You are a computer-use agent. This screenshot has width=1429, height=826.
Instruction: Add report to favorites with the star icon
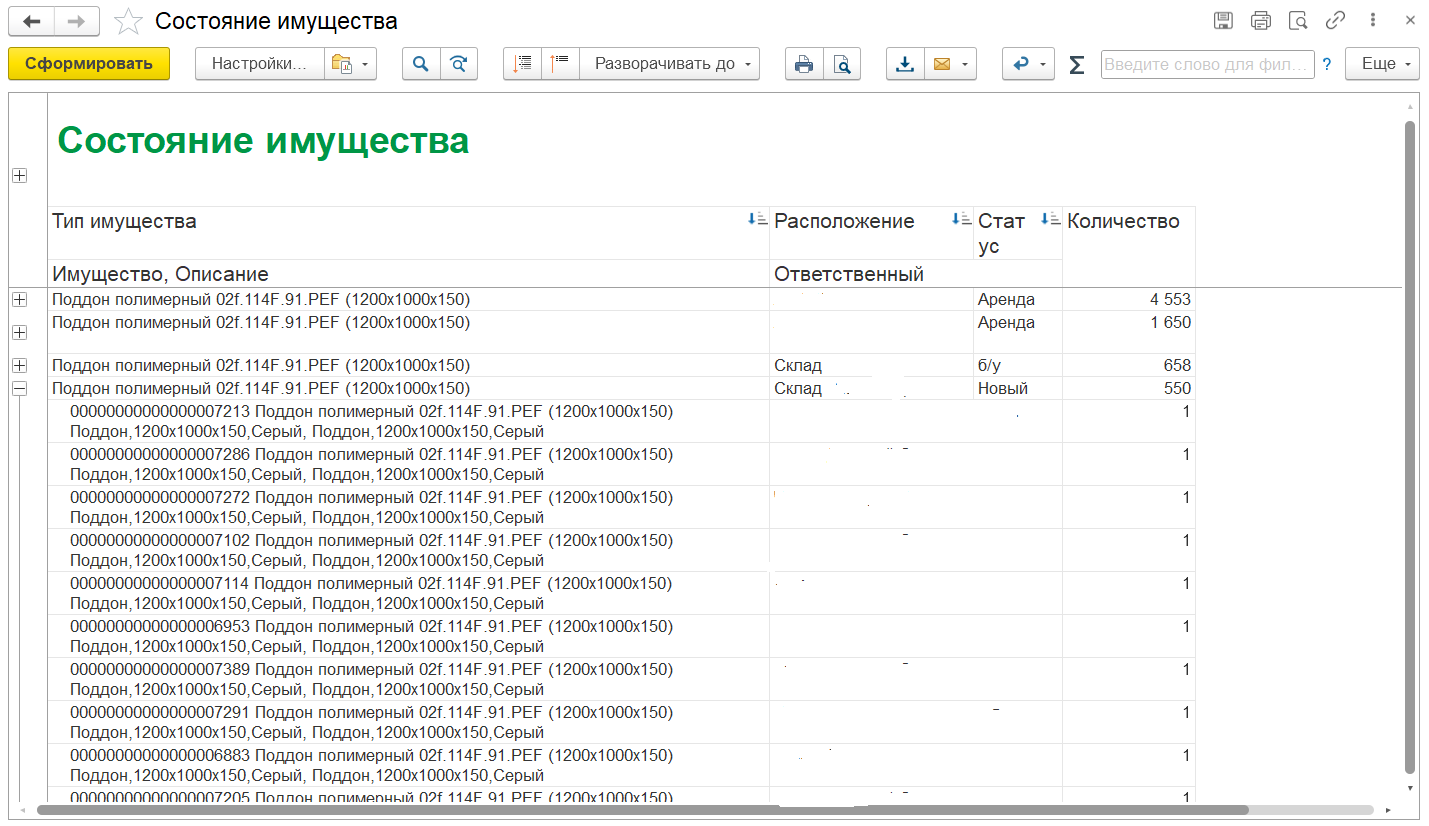128,21
